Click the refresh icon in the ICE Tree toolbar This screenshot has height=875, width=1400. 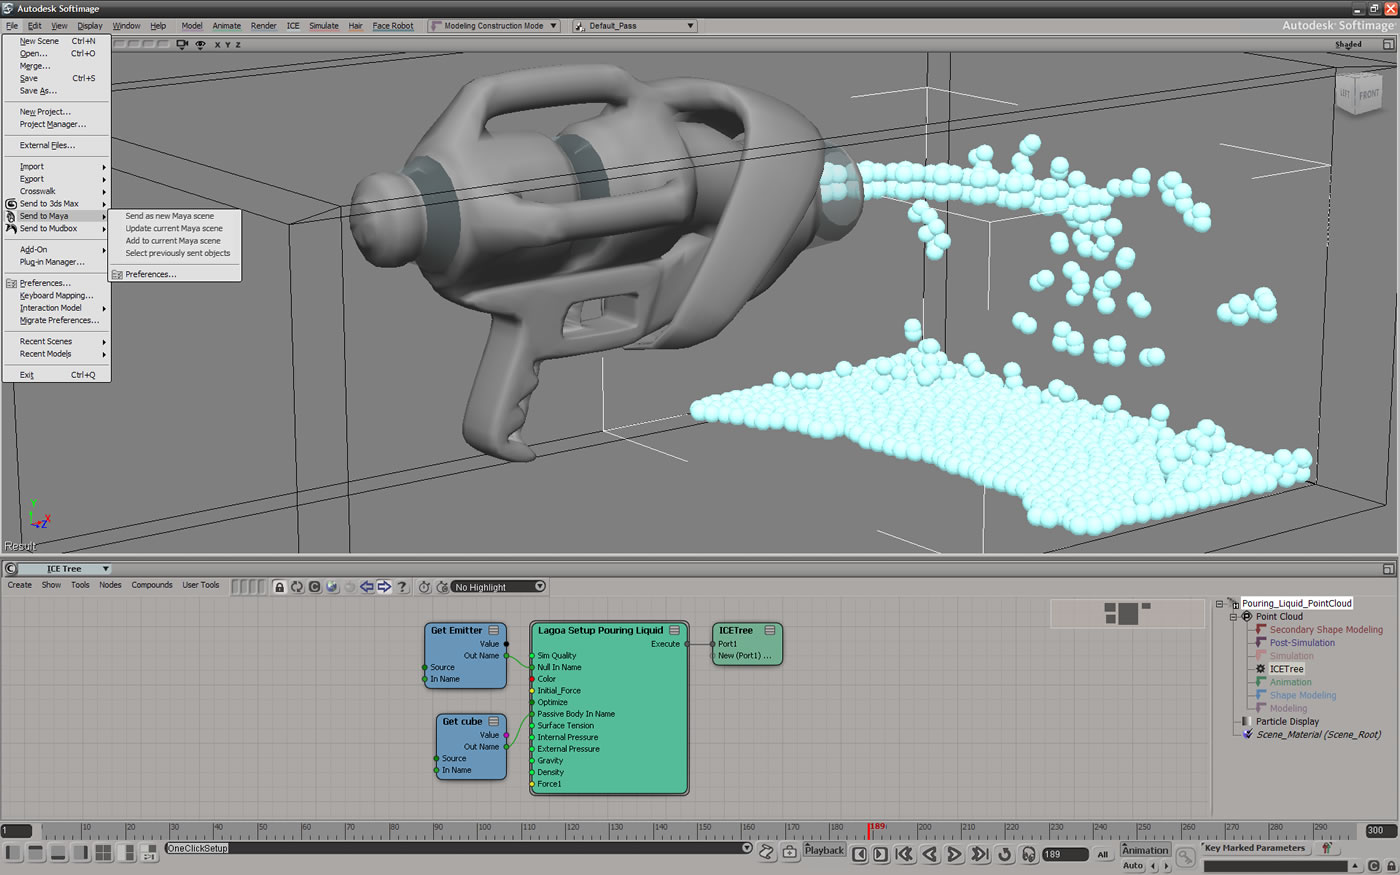point(296,587)
